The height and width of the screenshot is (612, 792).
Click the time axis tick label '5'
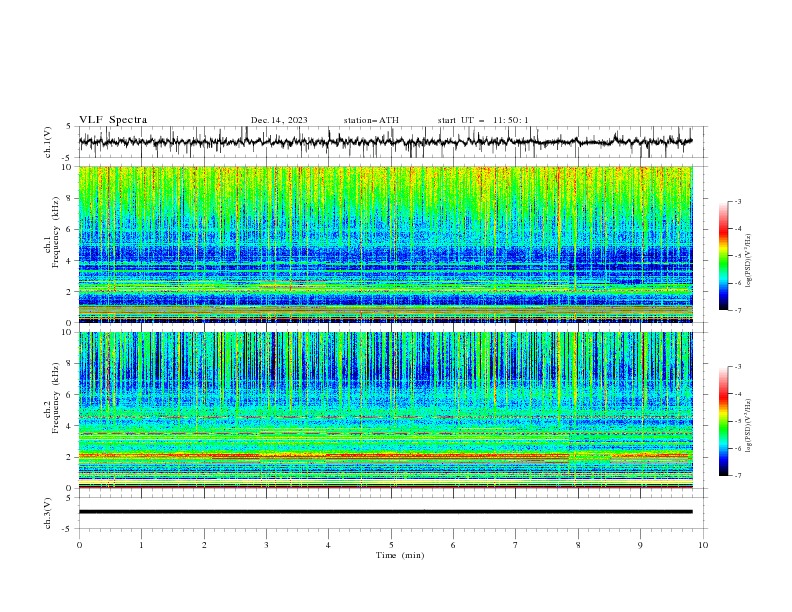coord(391,545)
